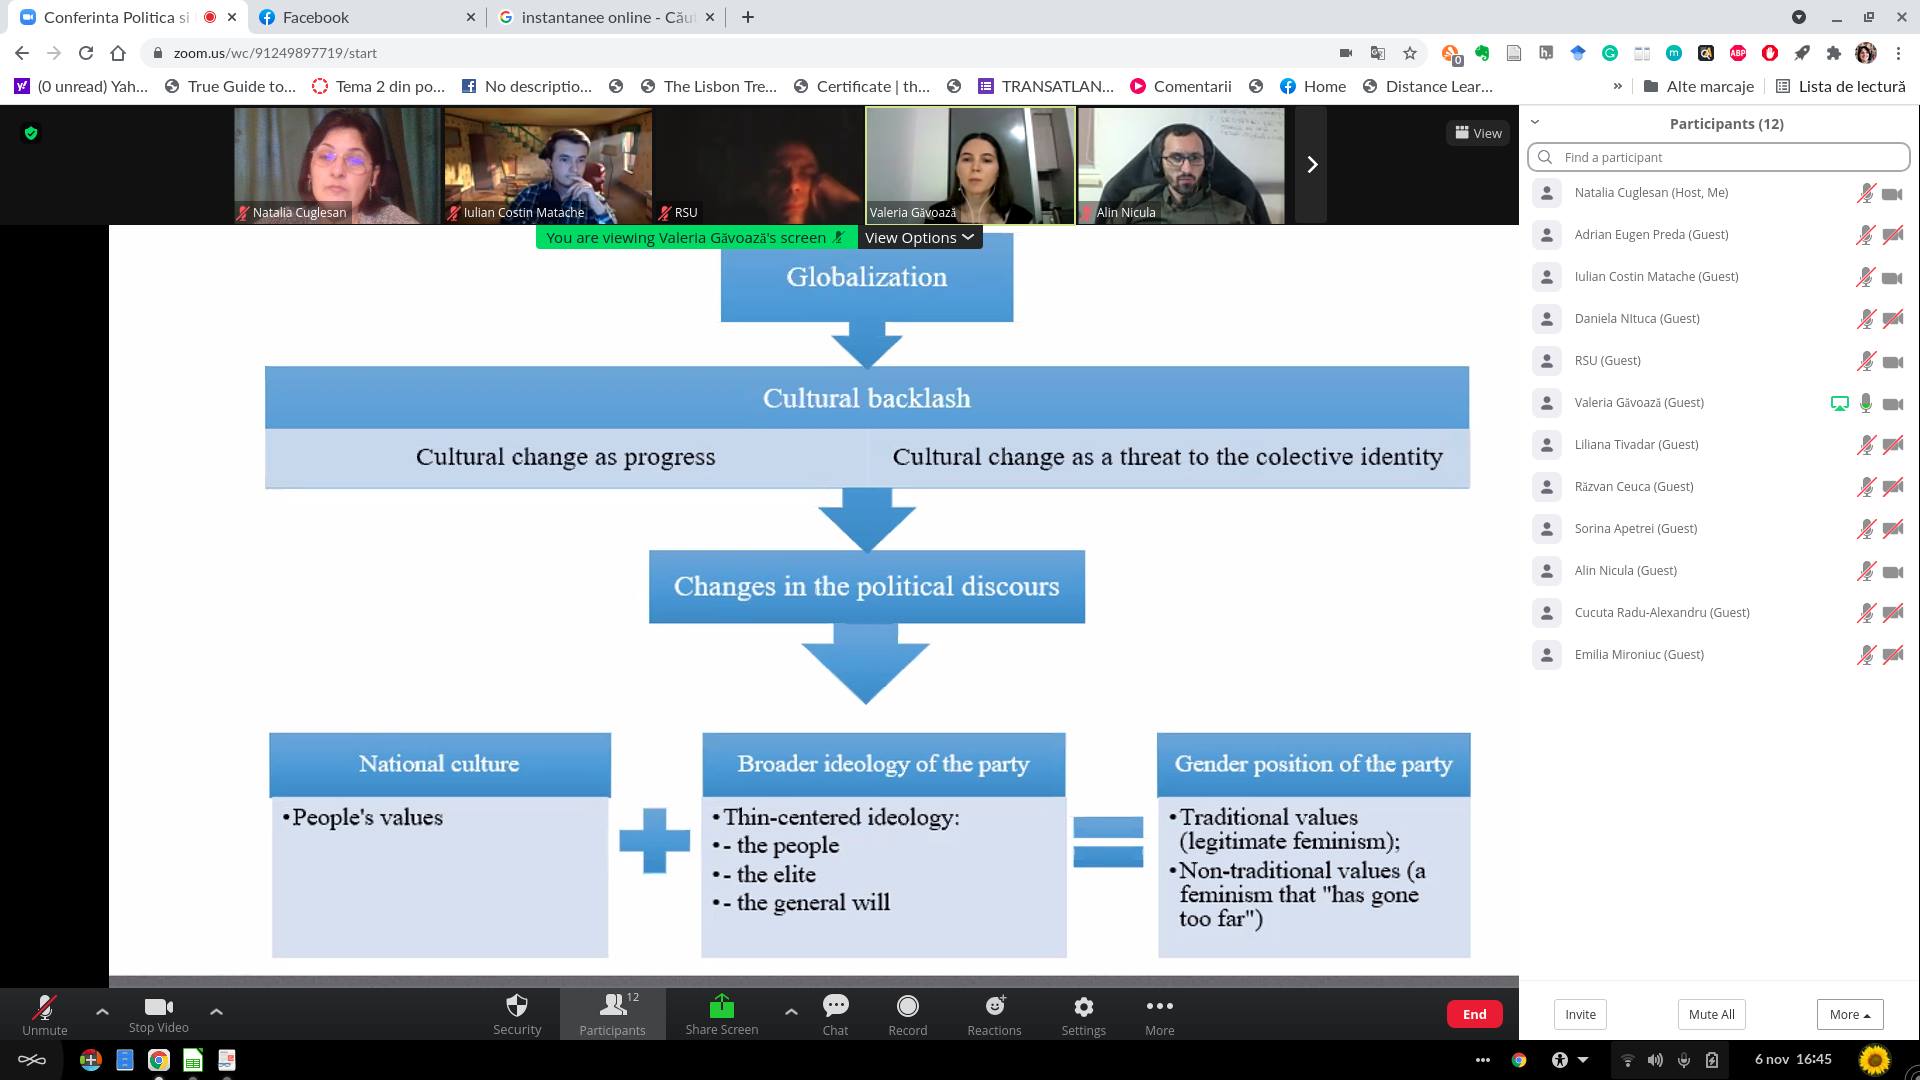Click the Mute All button
This screenshot has width=1920, height=1080.
[x=1711, y=1014]
